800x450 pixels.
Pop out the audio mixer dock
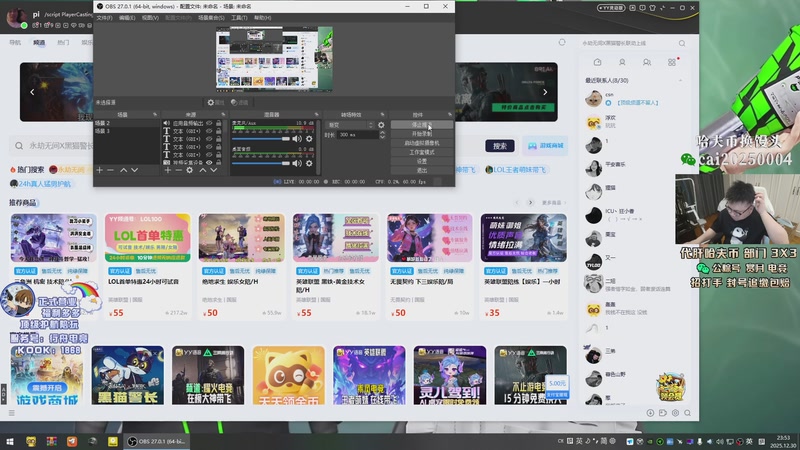click(x=316, y=114)
